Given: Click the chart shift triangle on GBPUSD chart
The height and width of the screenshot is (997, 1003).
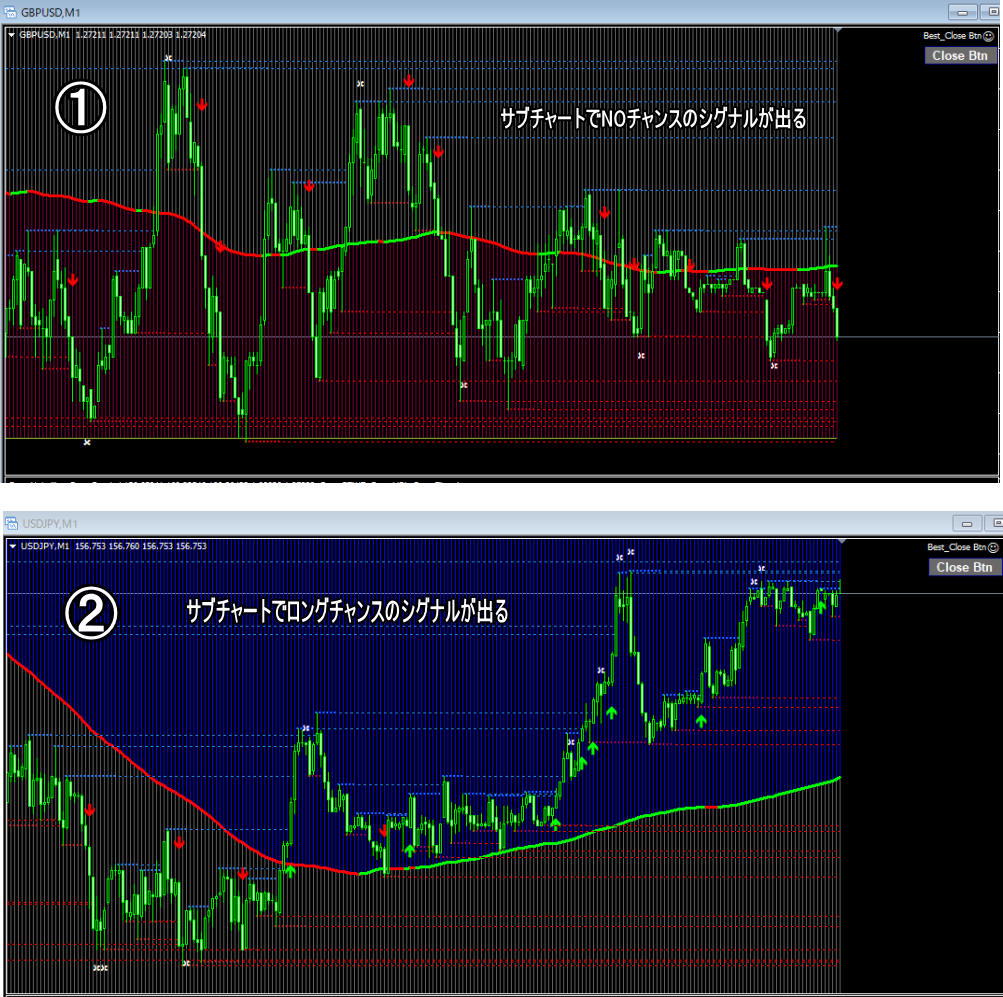Looking at the screenshot, I should tap(838, 29).
